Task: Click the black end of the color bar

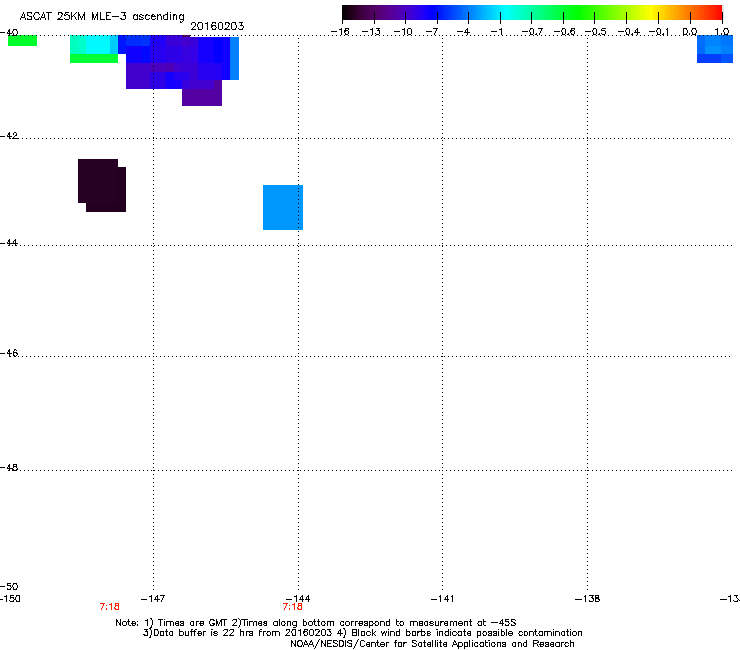Action: click(x=349, y=13)
